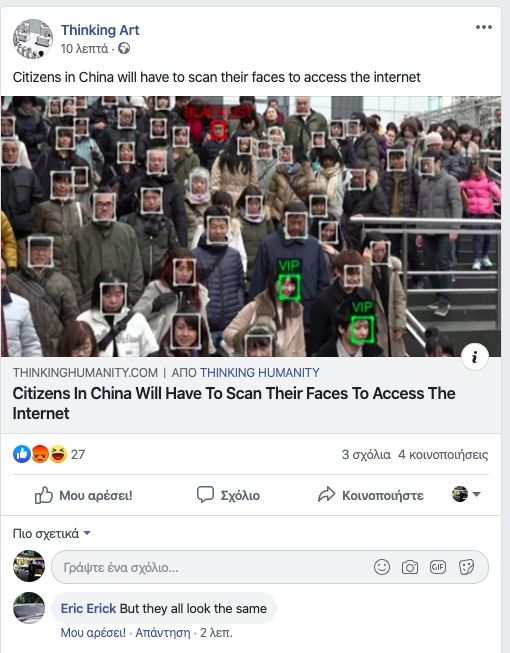510x653 pixels.
Task: Click the globe public-audience icon
Action: tap(124, 49)
